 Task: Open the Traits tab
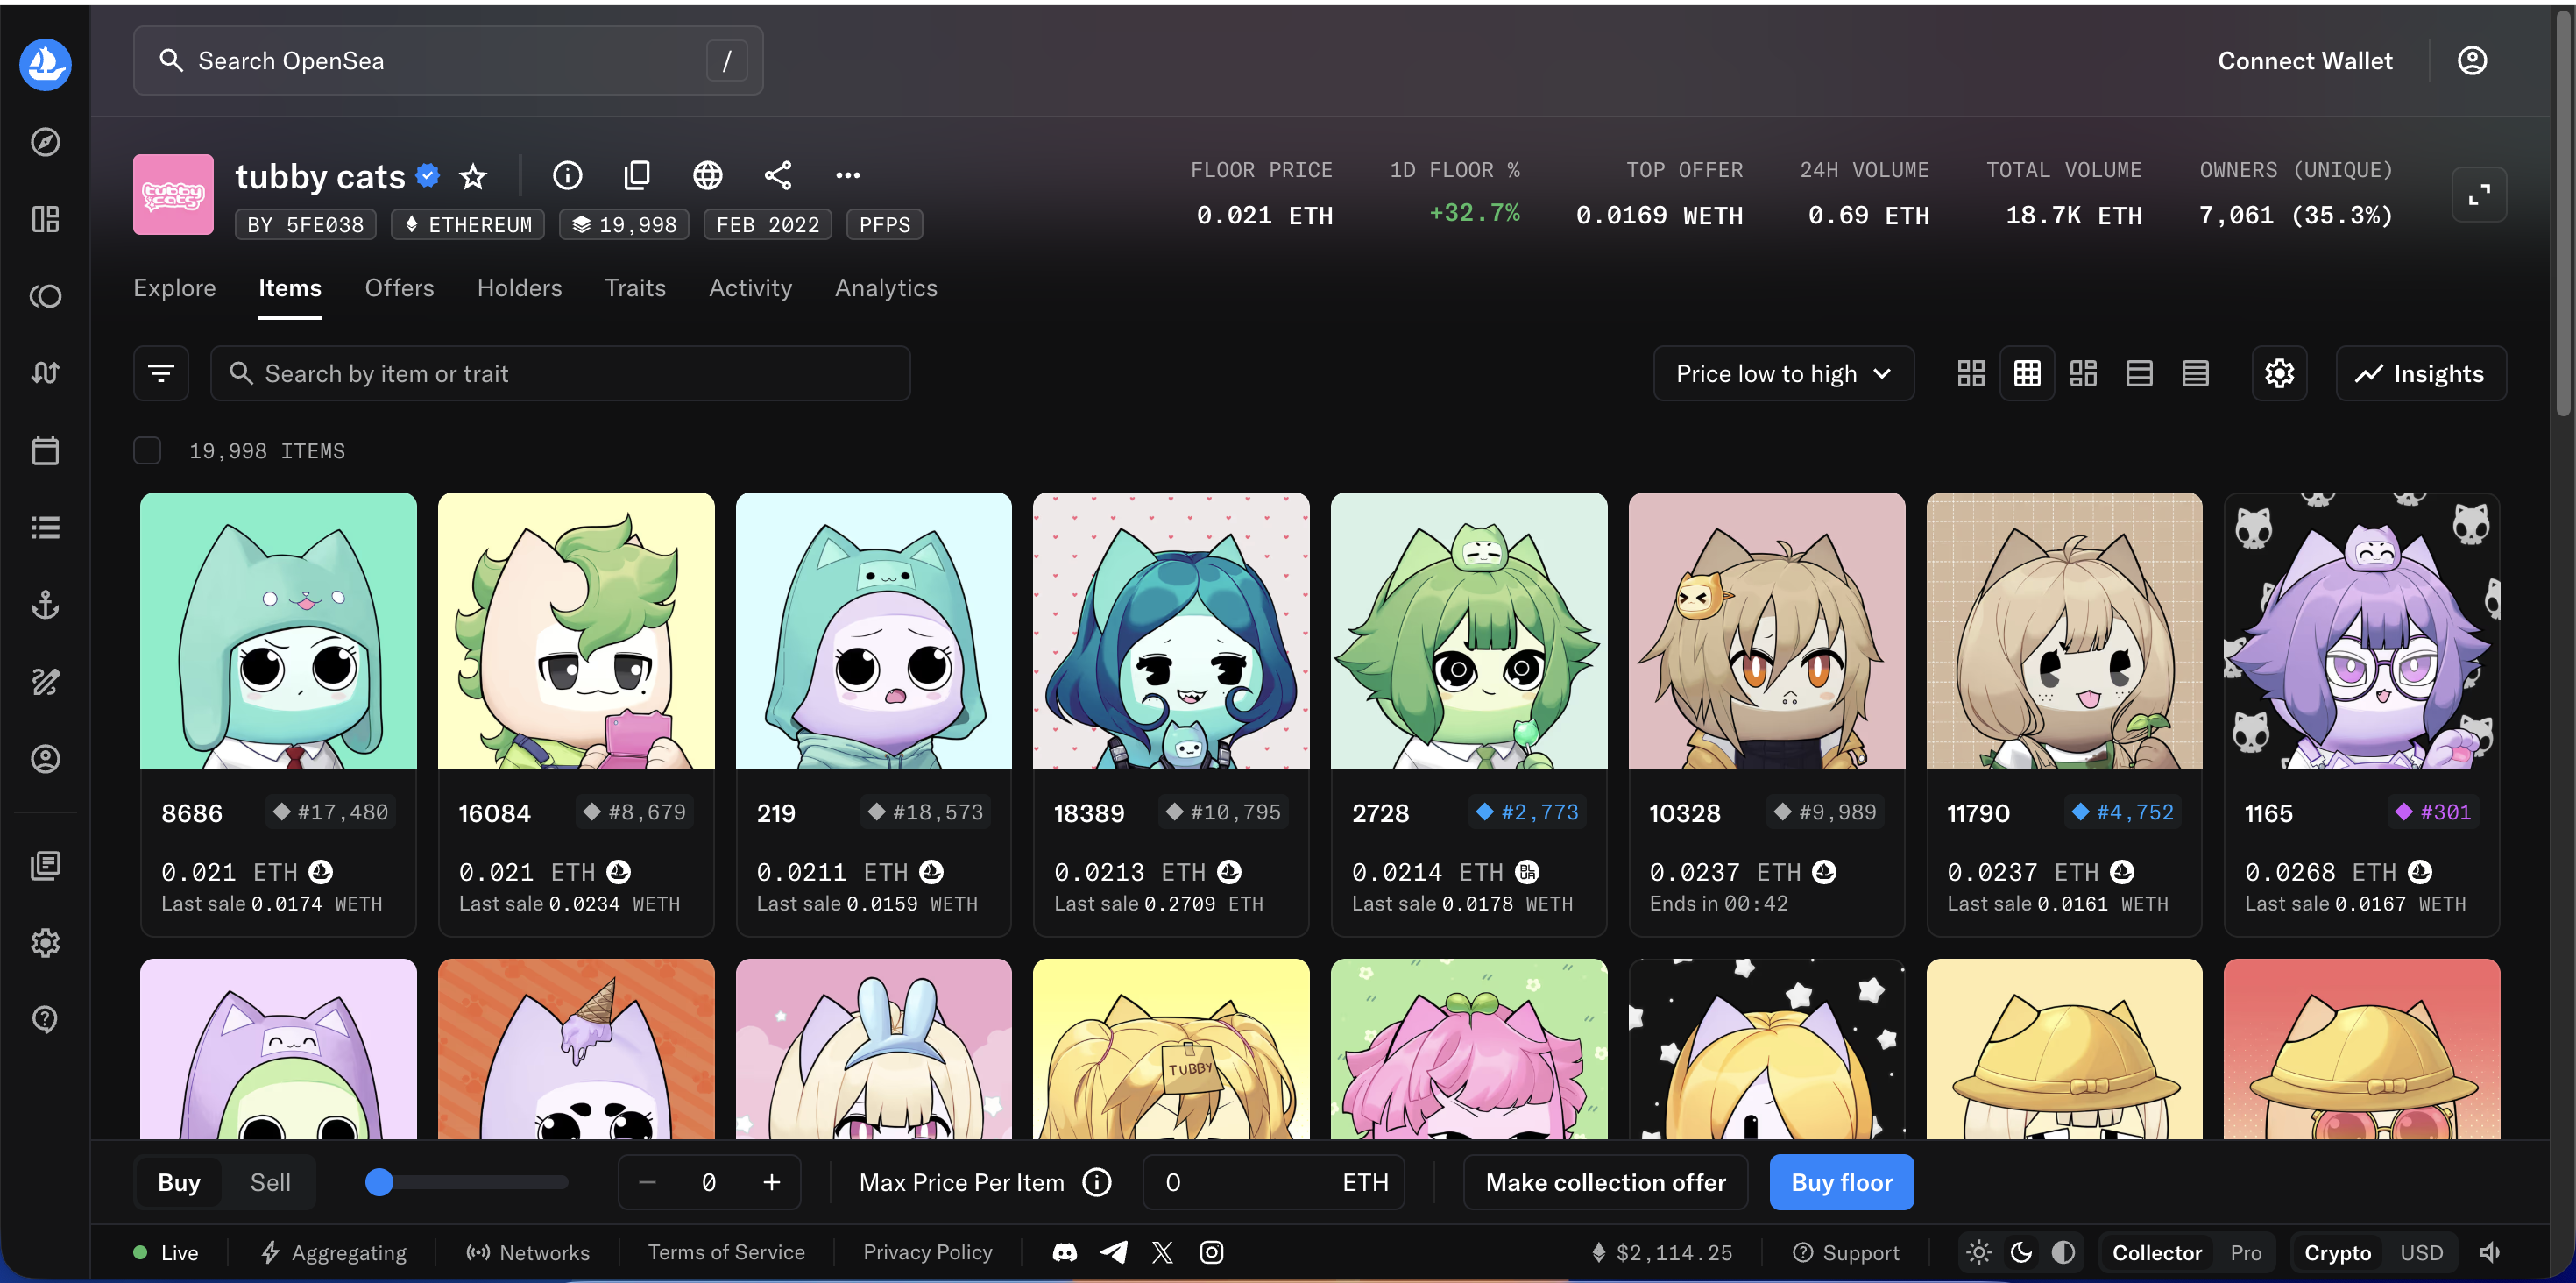pyautogui.click(x=635, y=288)
